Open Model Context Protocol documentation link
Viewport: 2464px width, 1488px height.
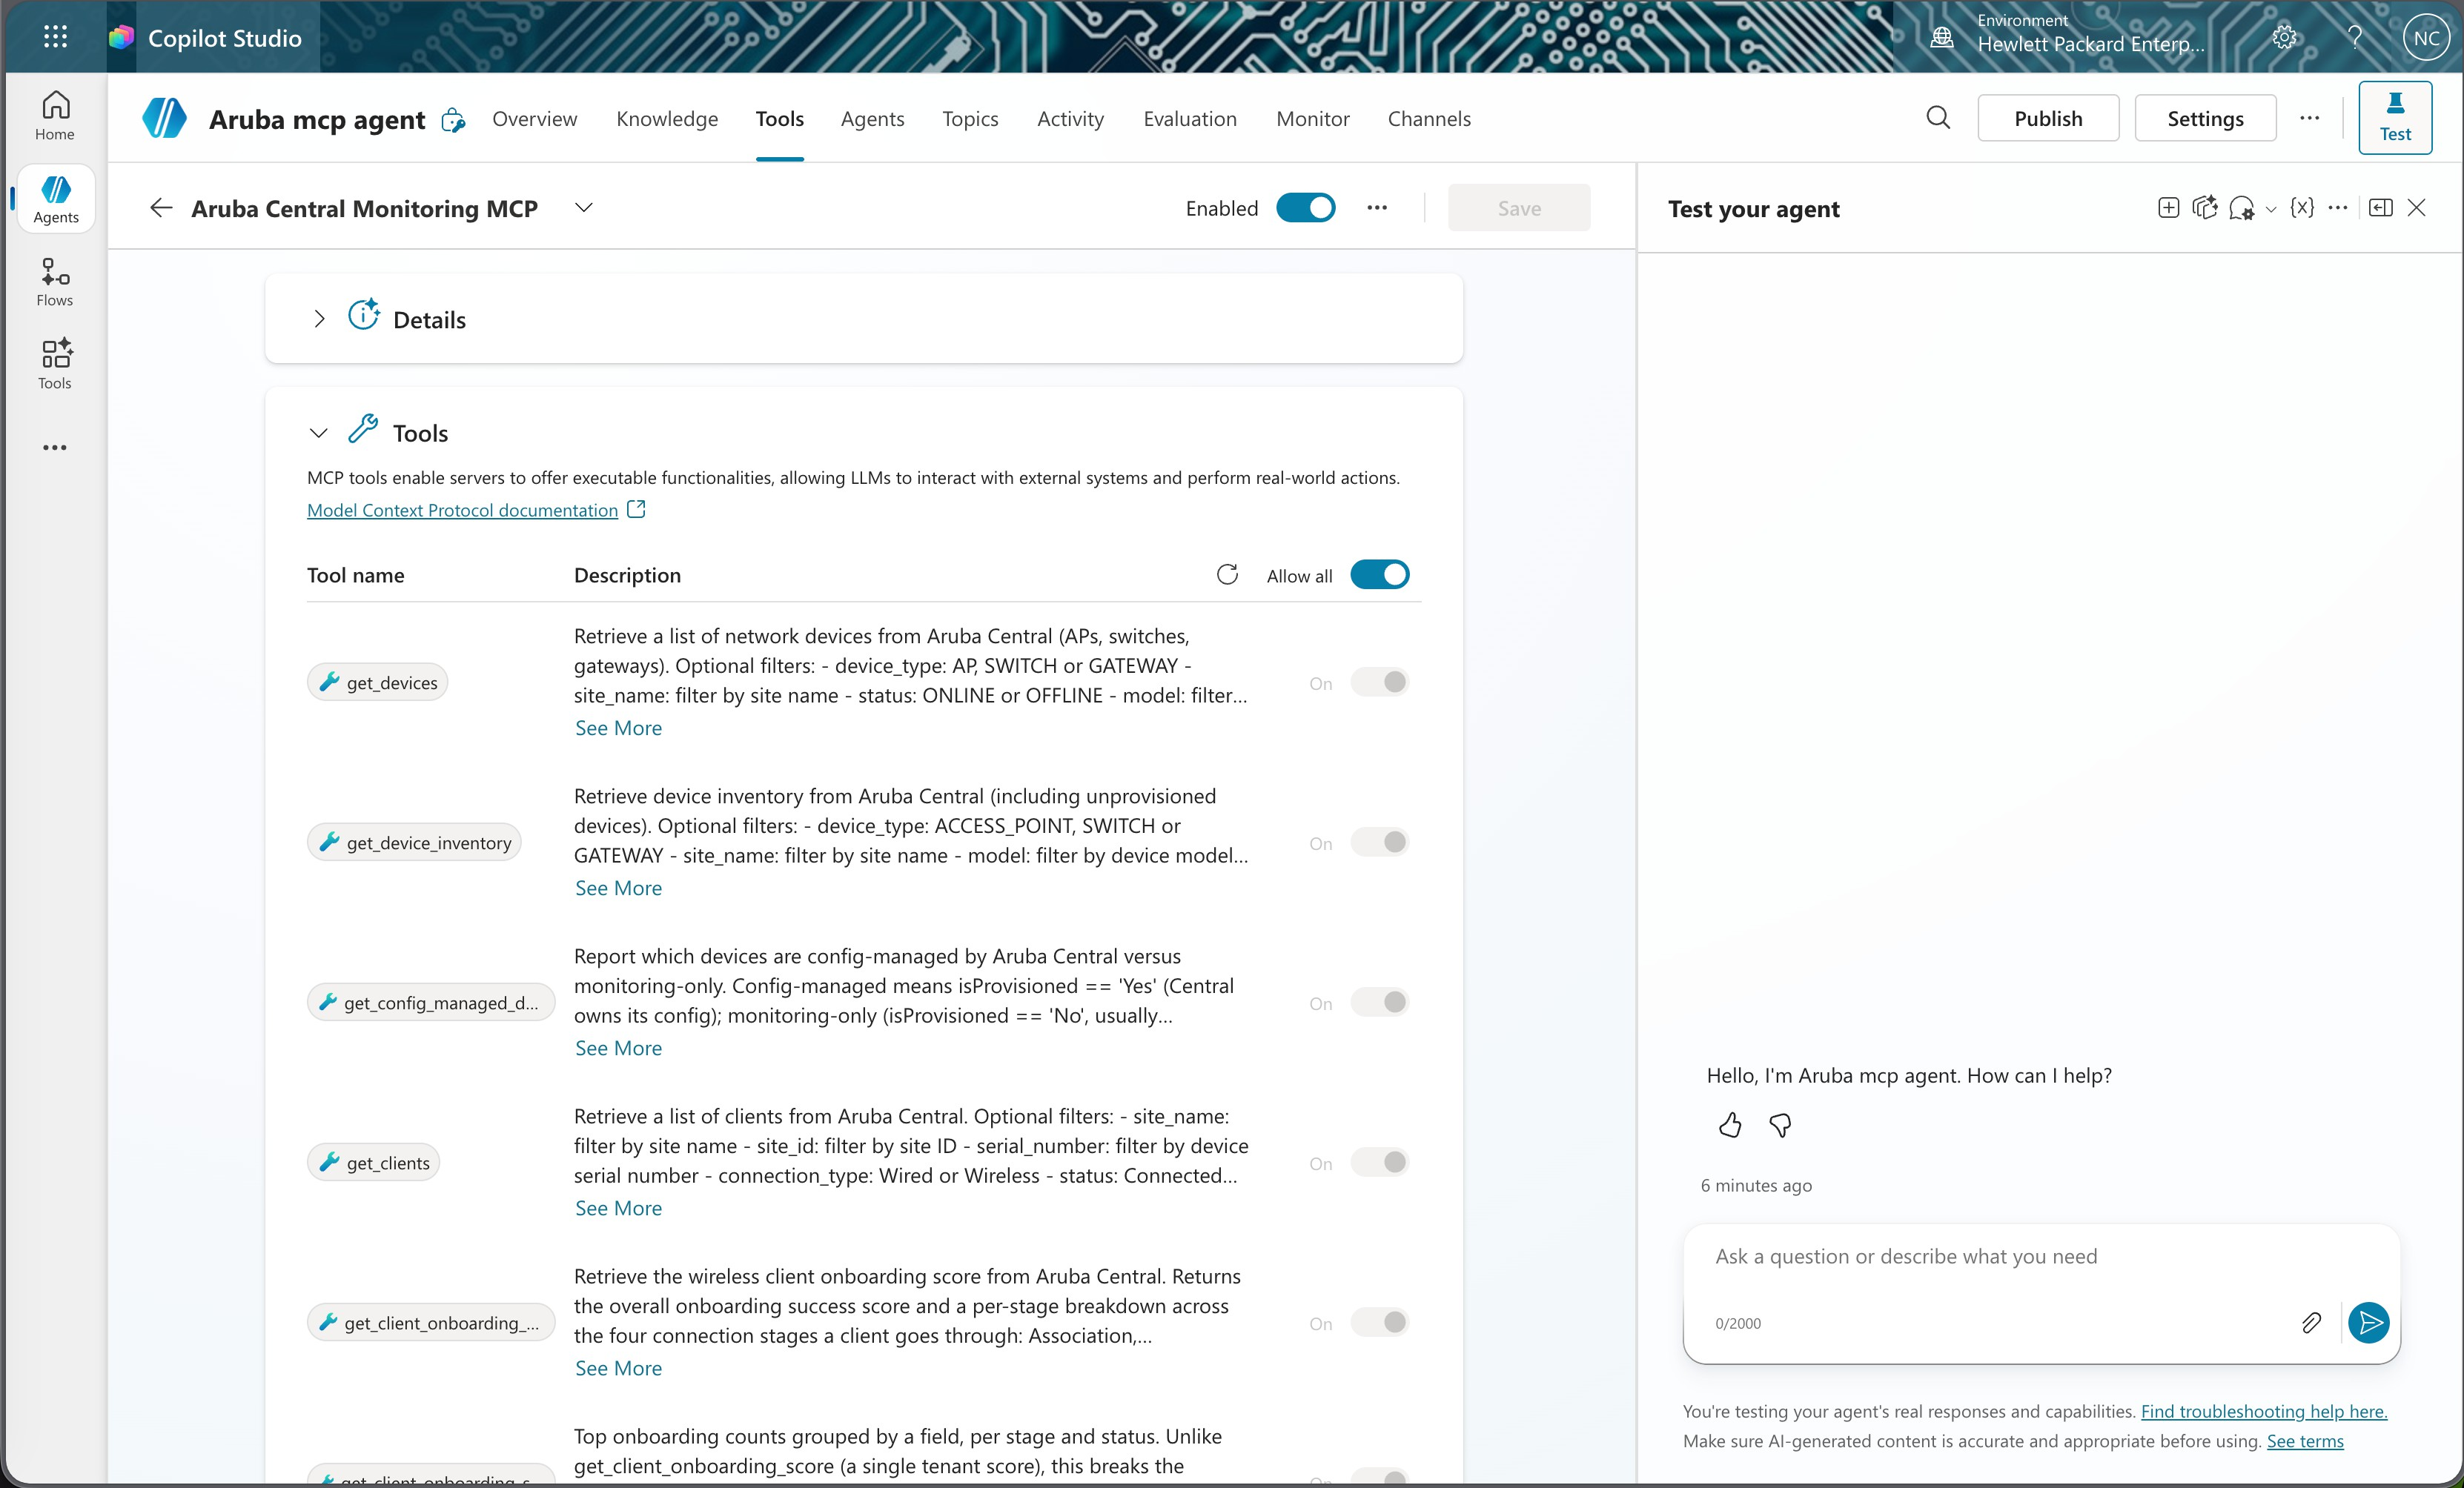pos(462,510)
